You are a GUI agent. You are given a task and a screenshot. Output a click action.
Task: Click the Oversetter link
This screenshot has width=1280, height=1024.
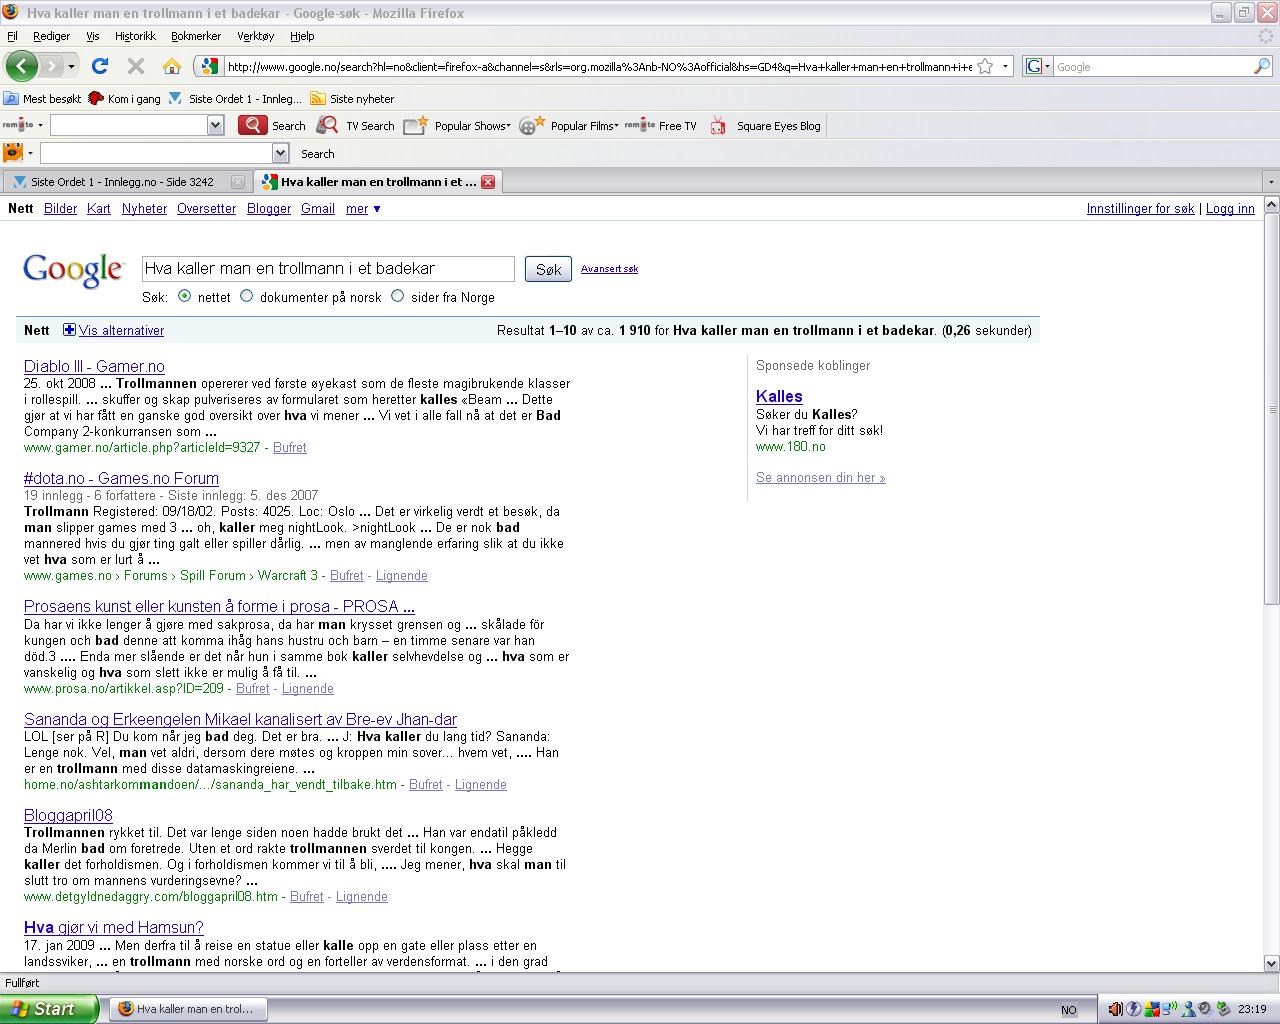coord(206,208)
